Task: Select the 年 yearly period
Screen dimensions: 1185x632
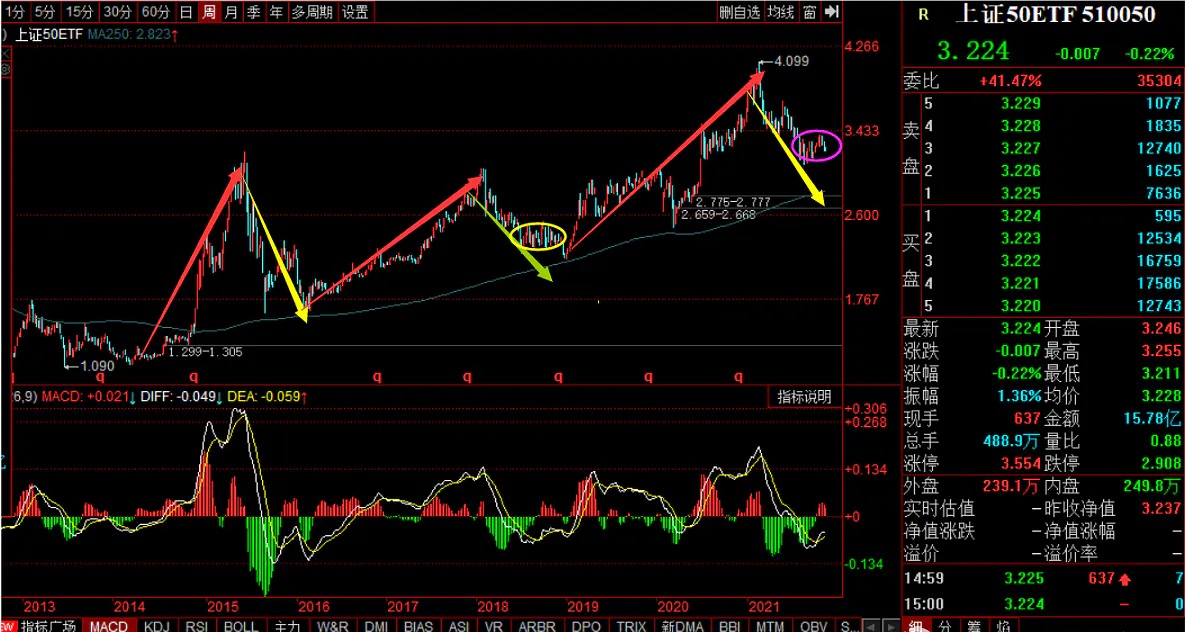Action: click(x=277, y=11)
